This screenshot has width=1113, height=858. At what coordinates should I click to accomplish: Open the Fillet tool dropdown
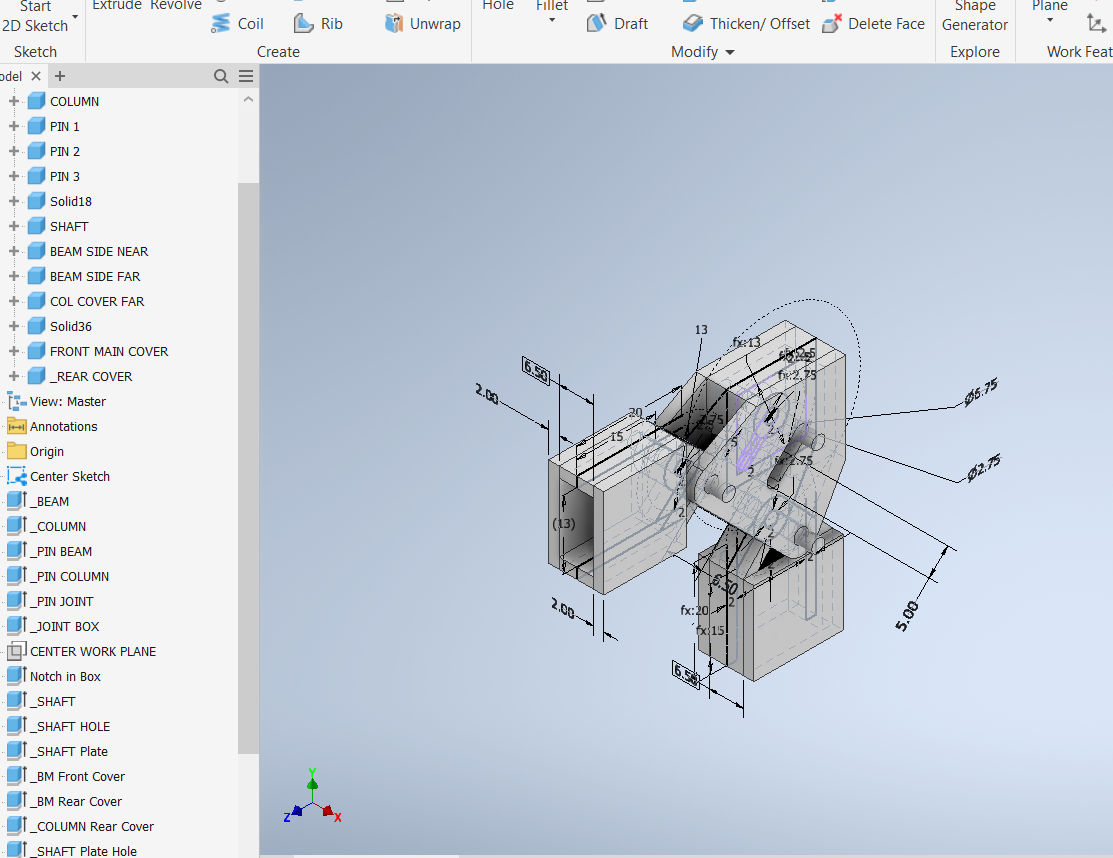(551, 18)
